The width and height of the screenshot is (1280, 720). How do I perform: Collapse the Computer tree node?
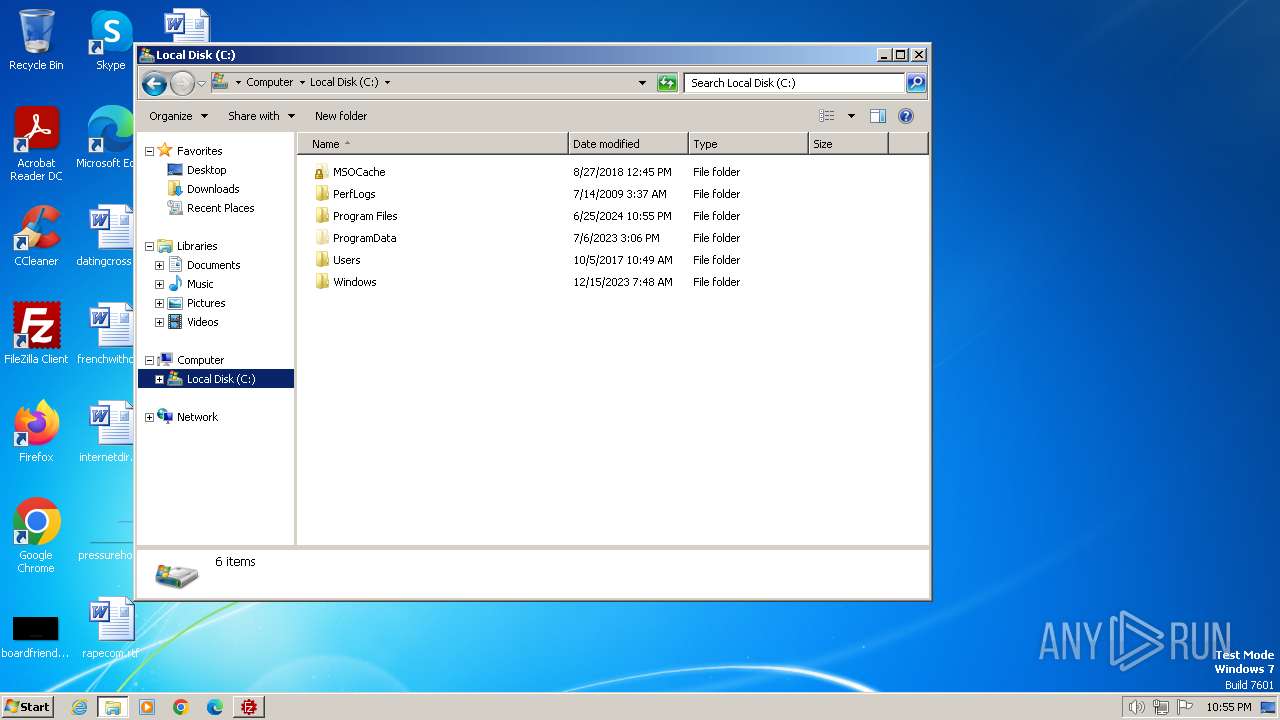pyautogui.click(x=149, y=360)
